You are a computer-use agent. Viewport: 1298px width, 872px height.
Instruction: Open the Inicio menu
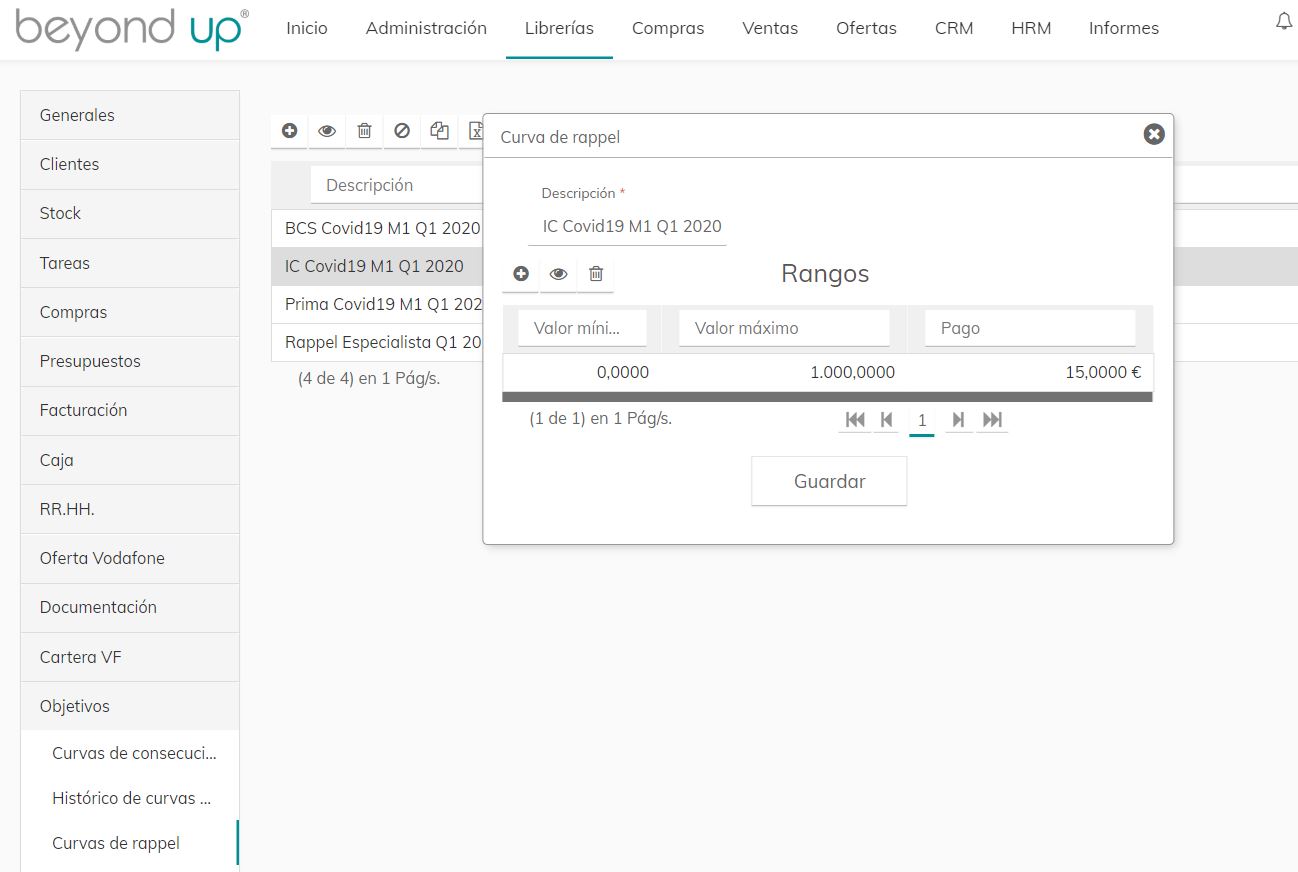pos(307,28)
